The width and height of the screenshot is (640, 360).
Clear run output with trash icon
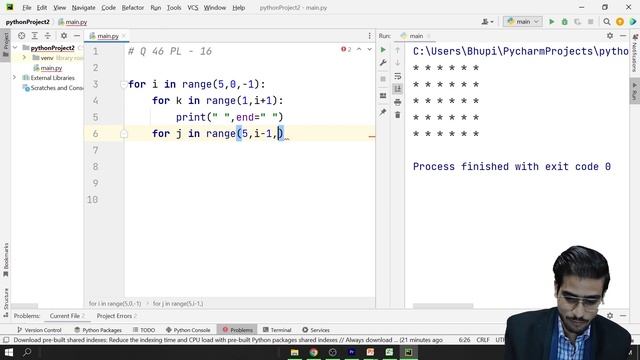[x=398, y=115]
